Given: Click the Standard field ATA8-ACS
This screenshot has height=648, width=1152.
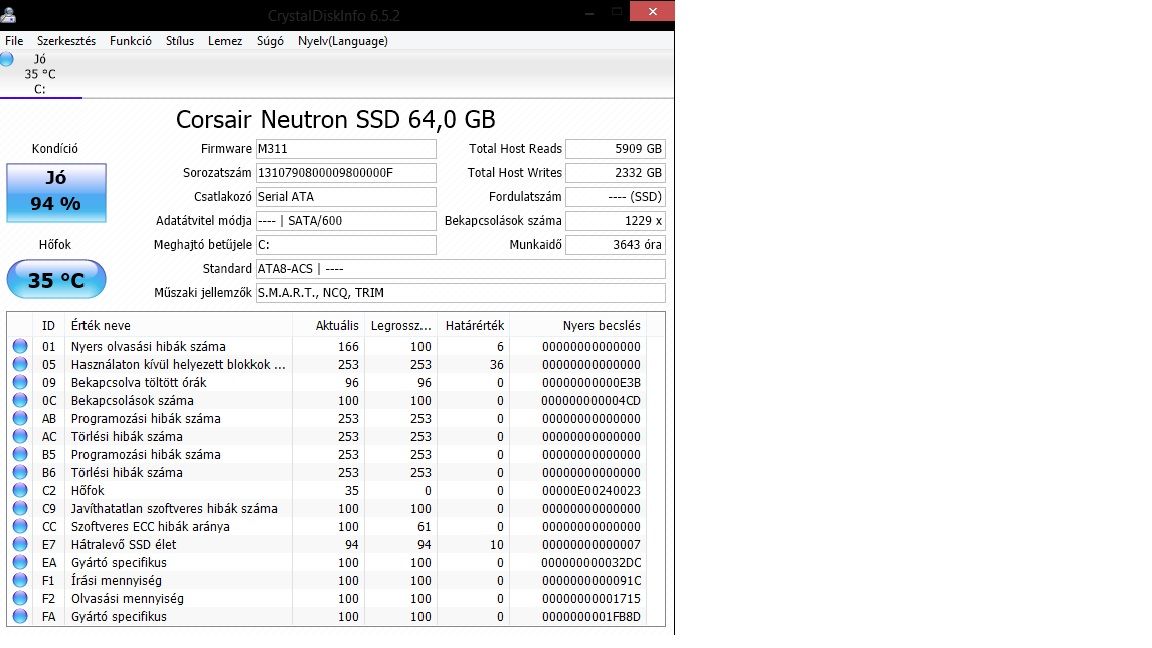Looking at the screenshot, I should click(461, 269).
